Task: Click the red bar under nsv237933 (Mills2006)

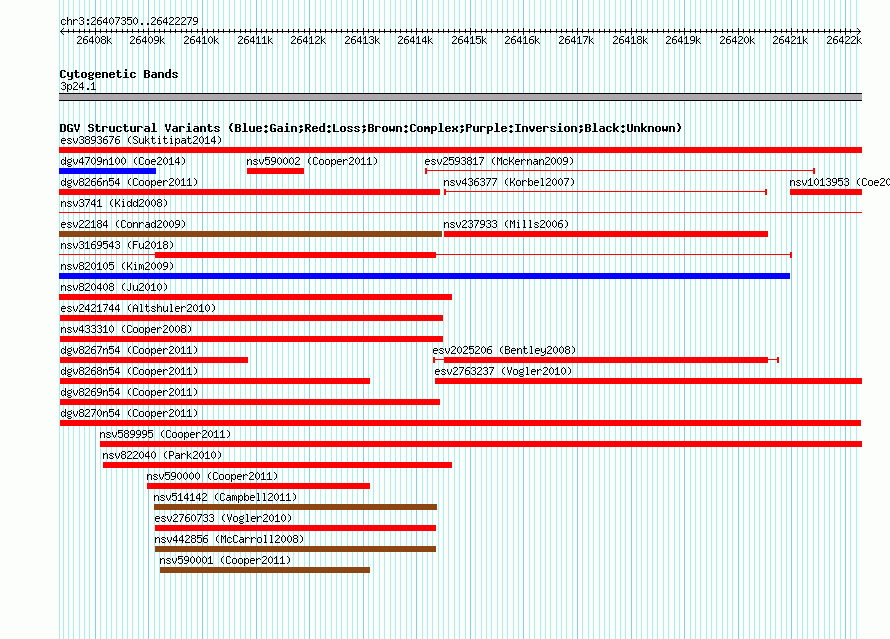Action: point(606,234)
